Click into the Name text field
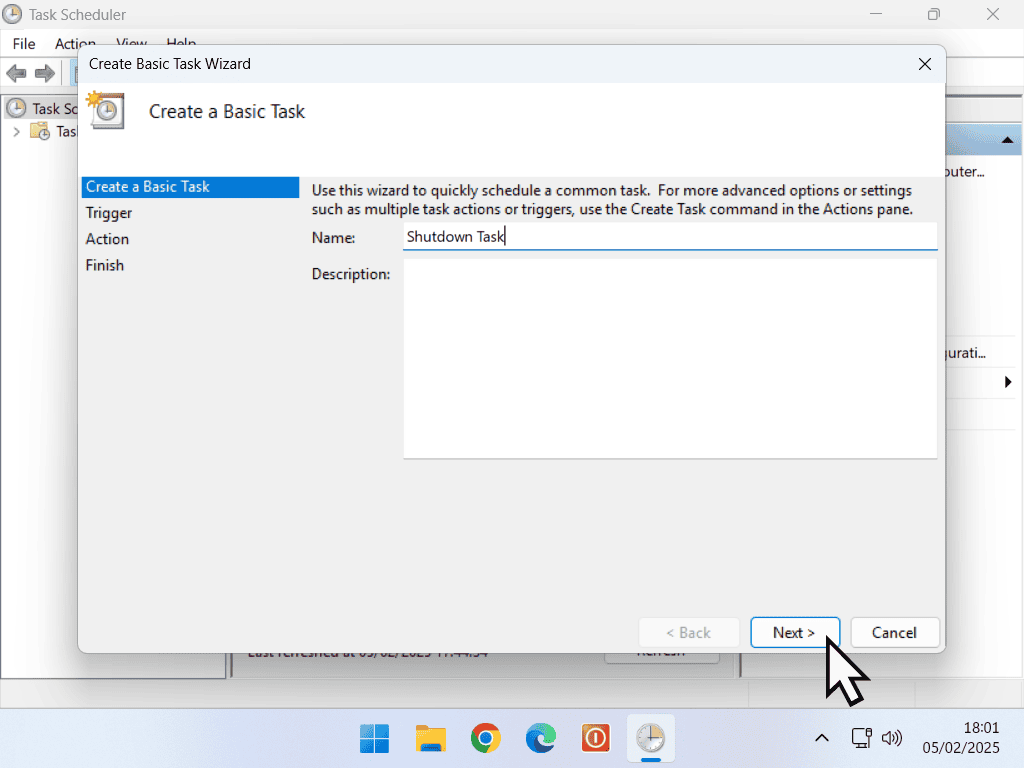This screenshot has width=1024, height=768. pos(669,237)
